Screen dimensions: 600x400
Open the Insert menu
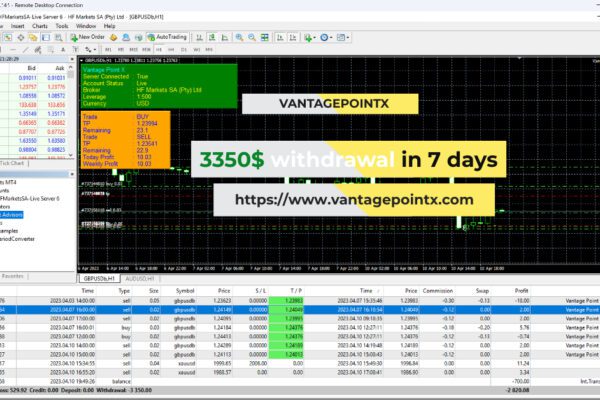[18, 26]
